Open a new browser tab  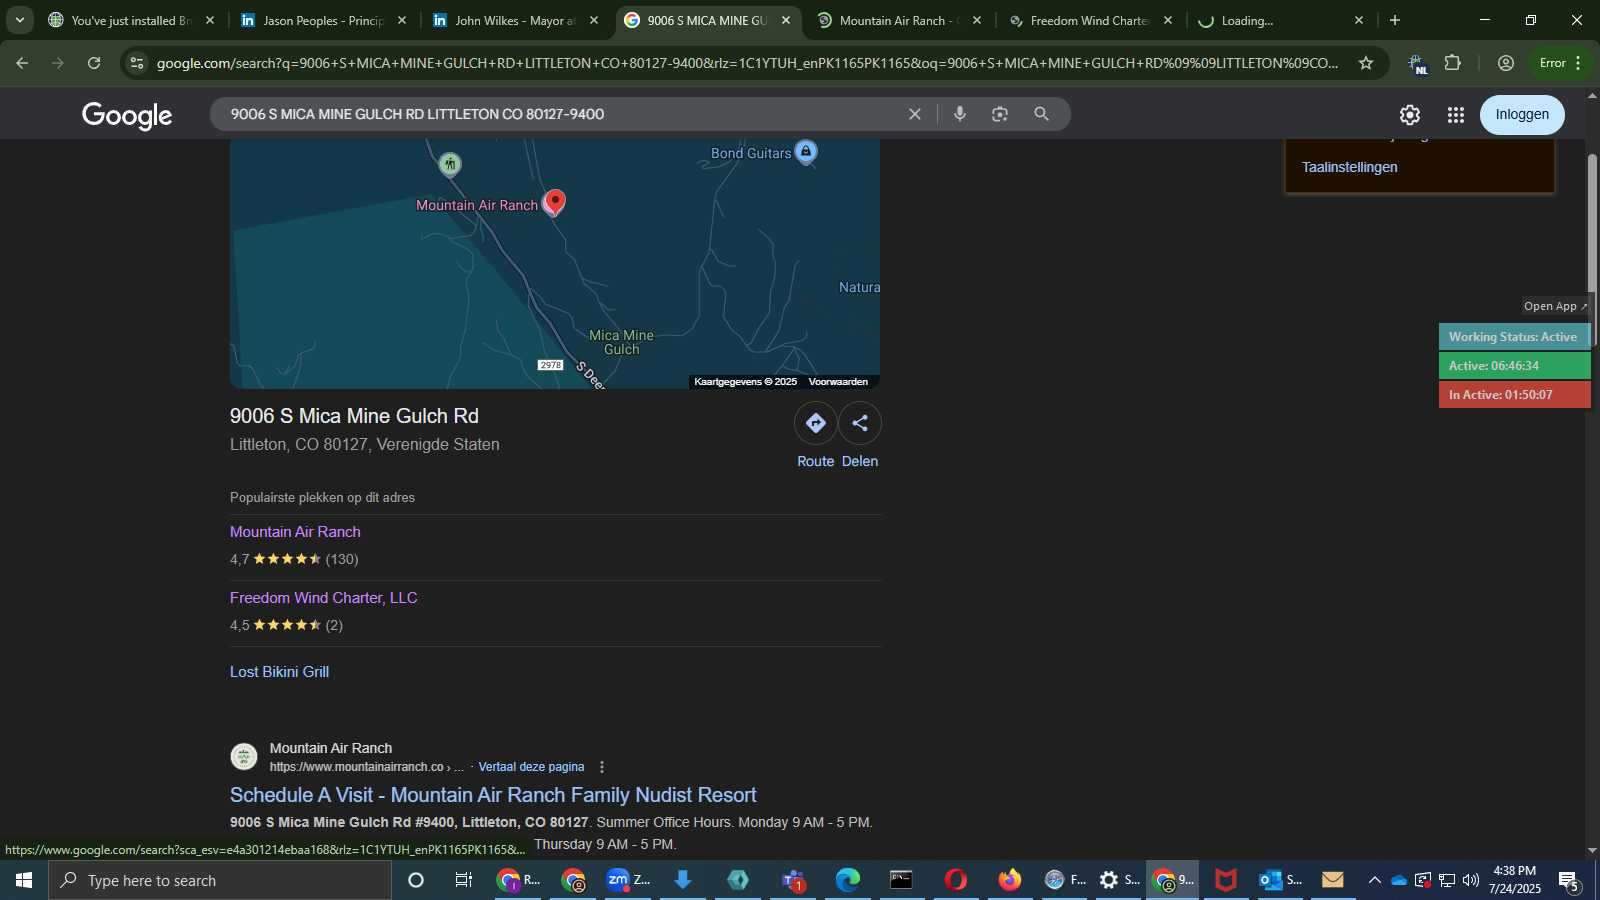tap(1395, 20)
